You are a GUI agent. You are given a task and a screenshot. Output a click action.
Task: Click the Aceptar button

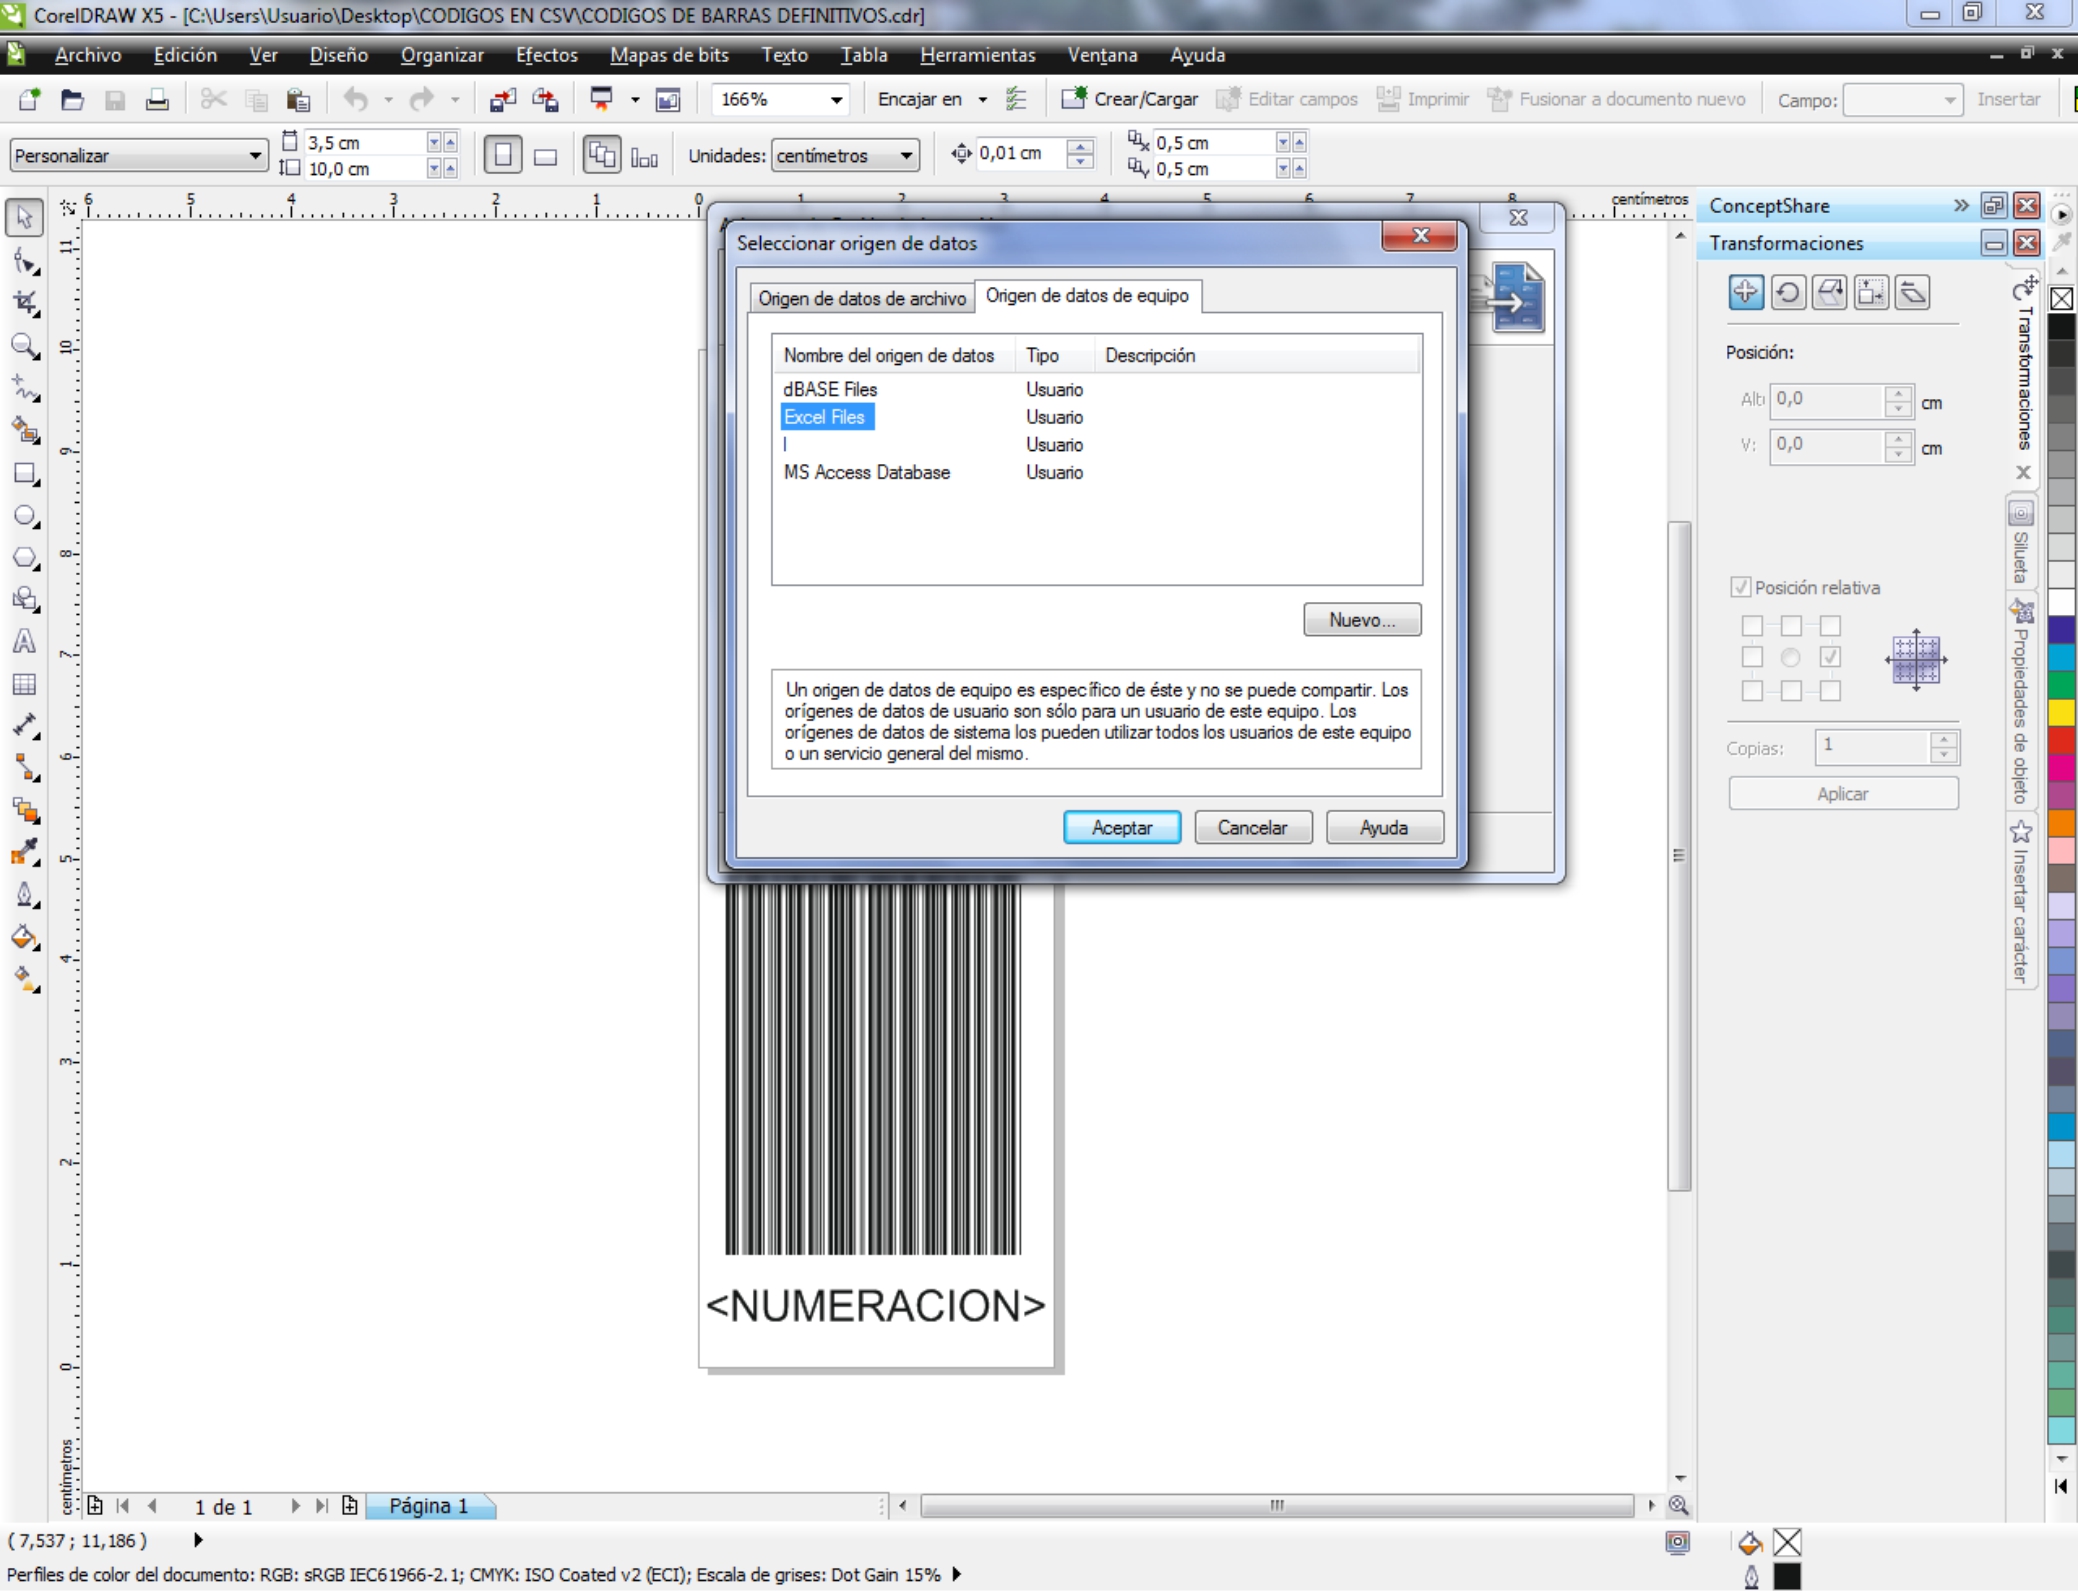coord(1121,828)
